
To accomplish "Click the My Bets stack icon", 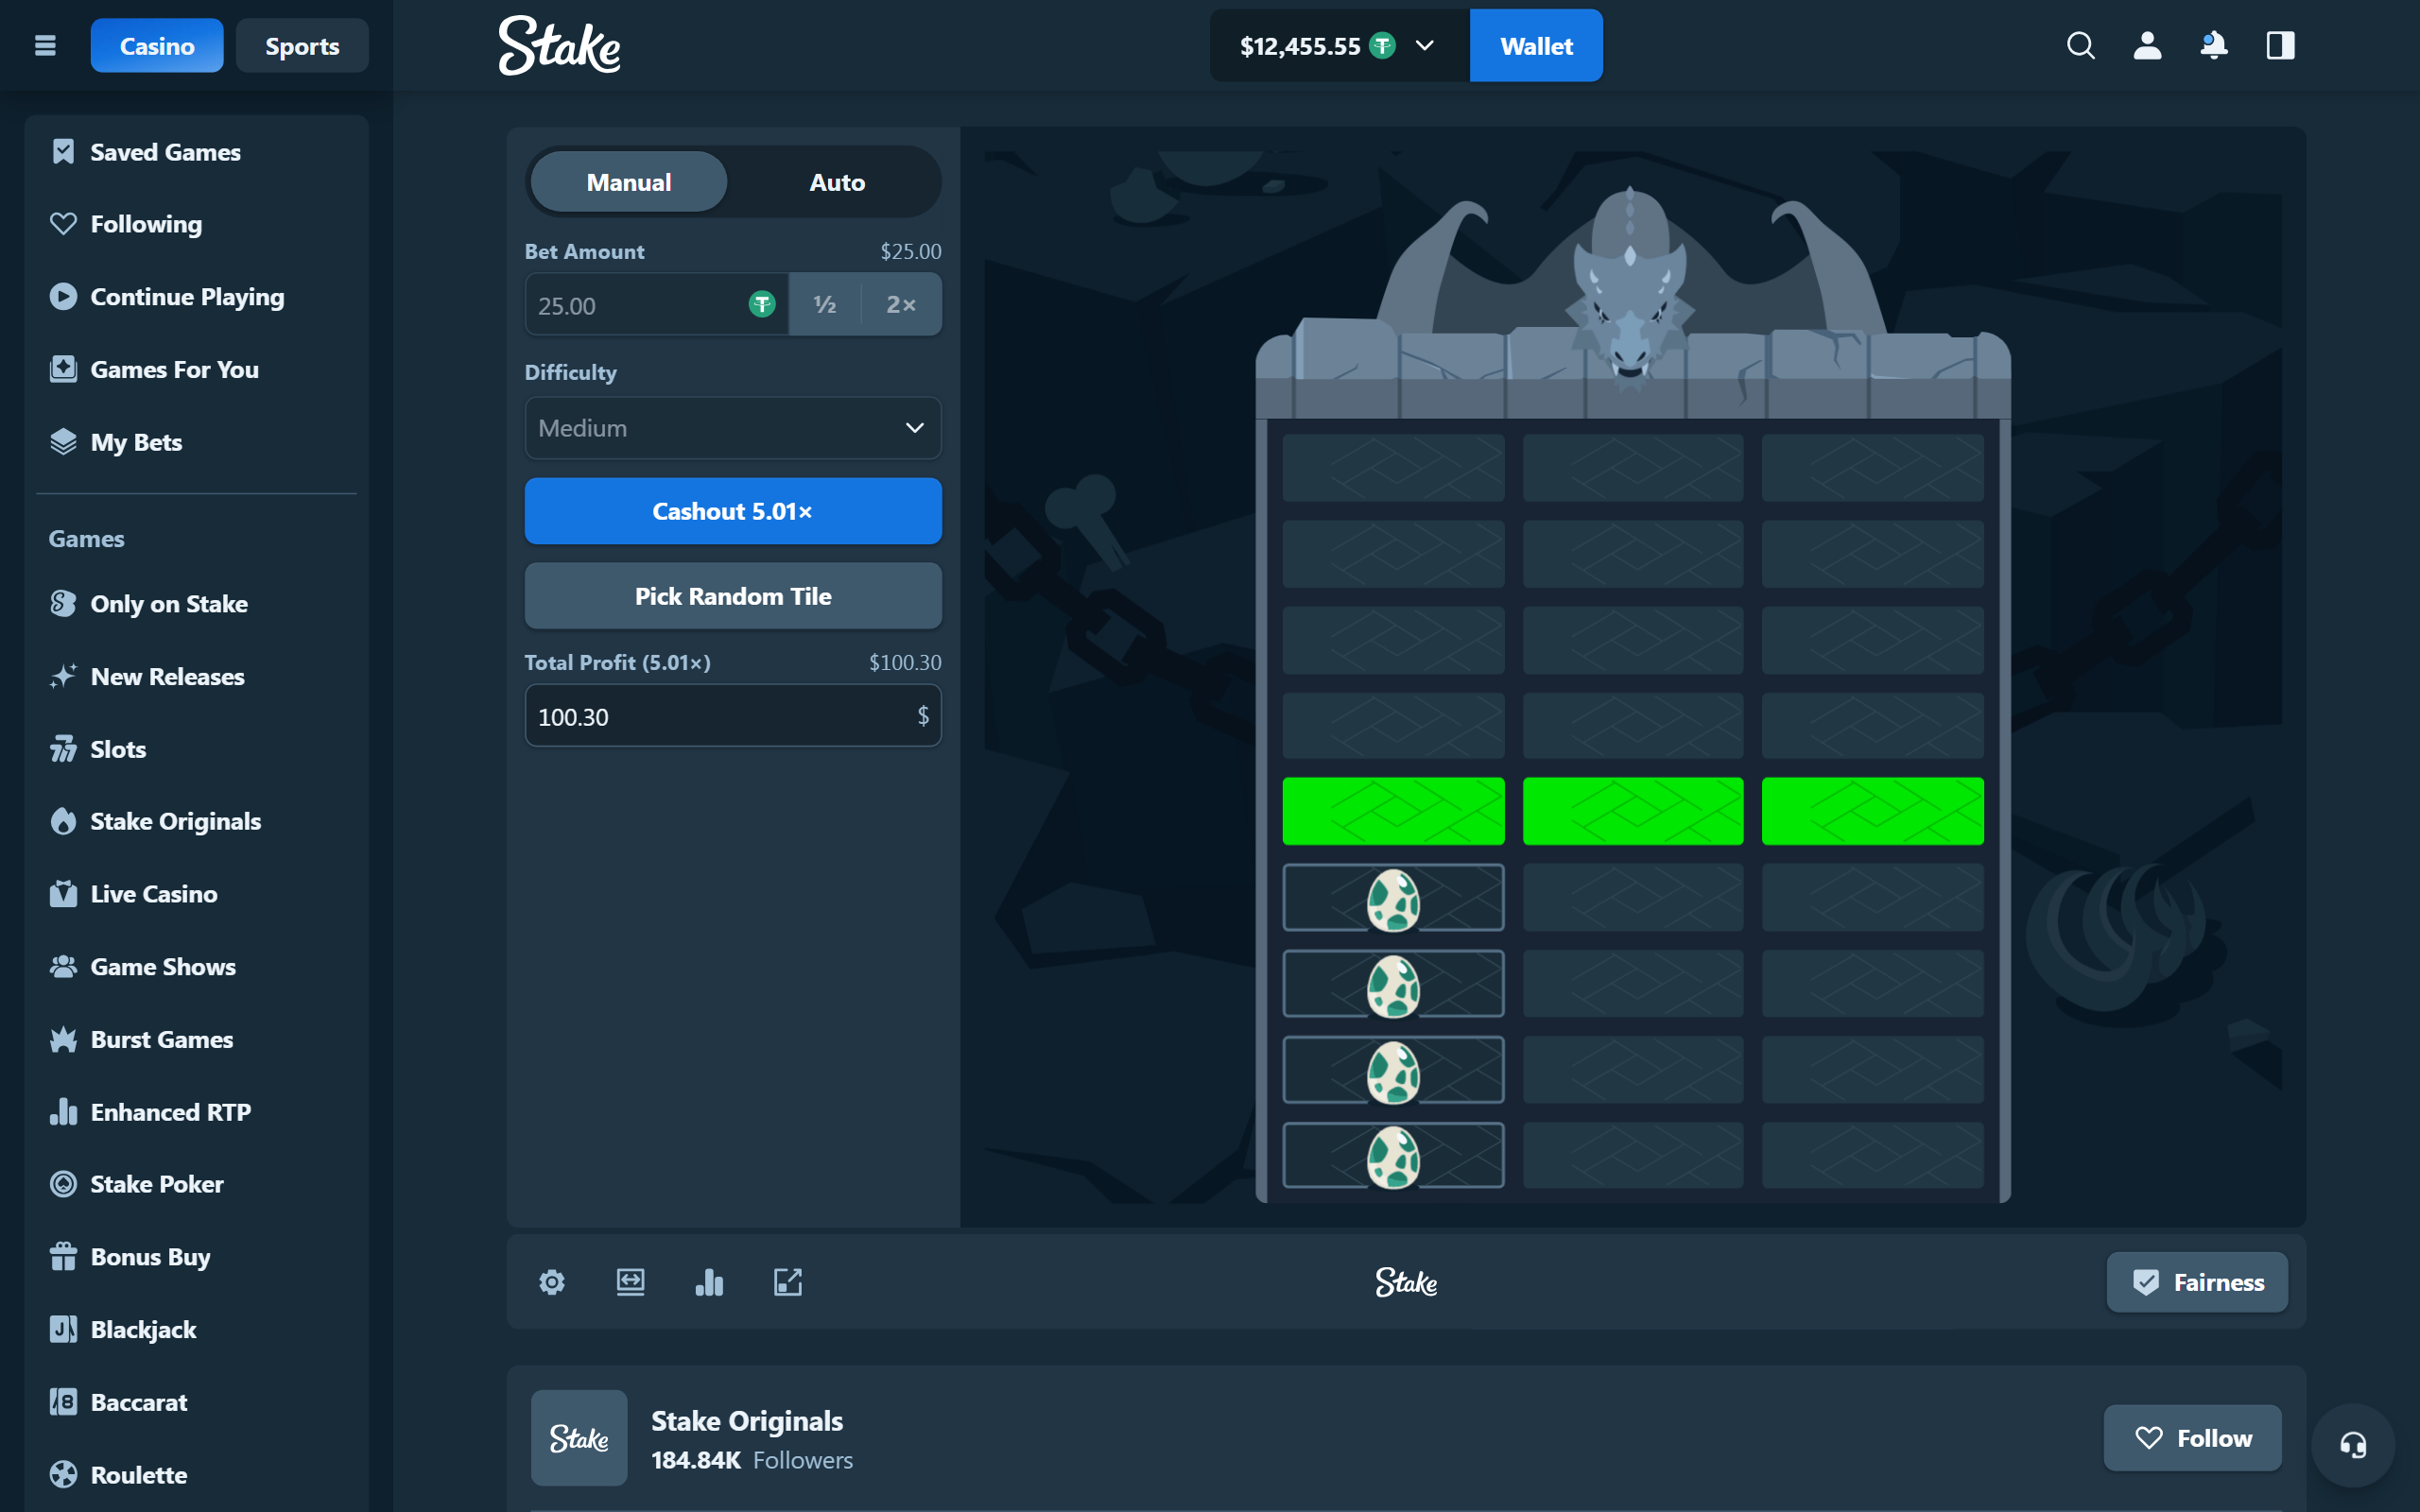I will pos(63,442).
